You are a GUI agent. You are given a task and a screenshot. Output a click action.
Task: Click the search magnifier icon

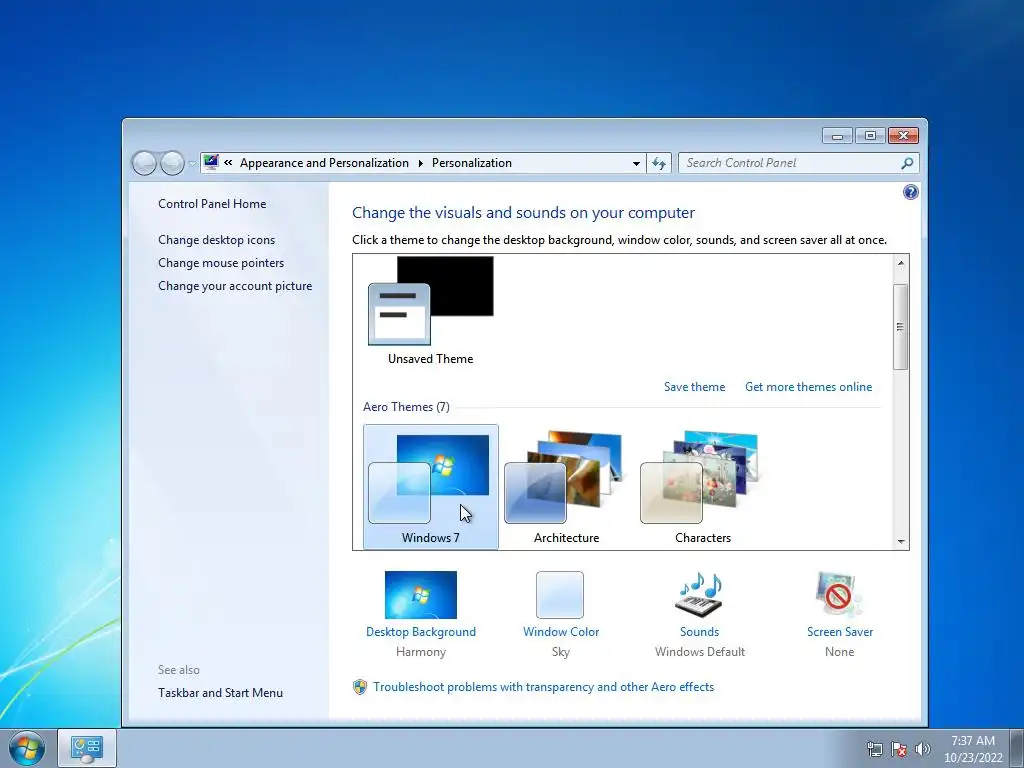pos(907,163)
